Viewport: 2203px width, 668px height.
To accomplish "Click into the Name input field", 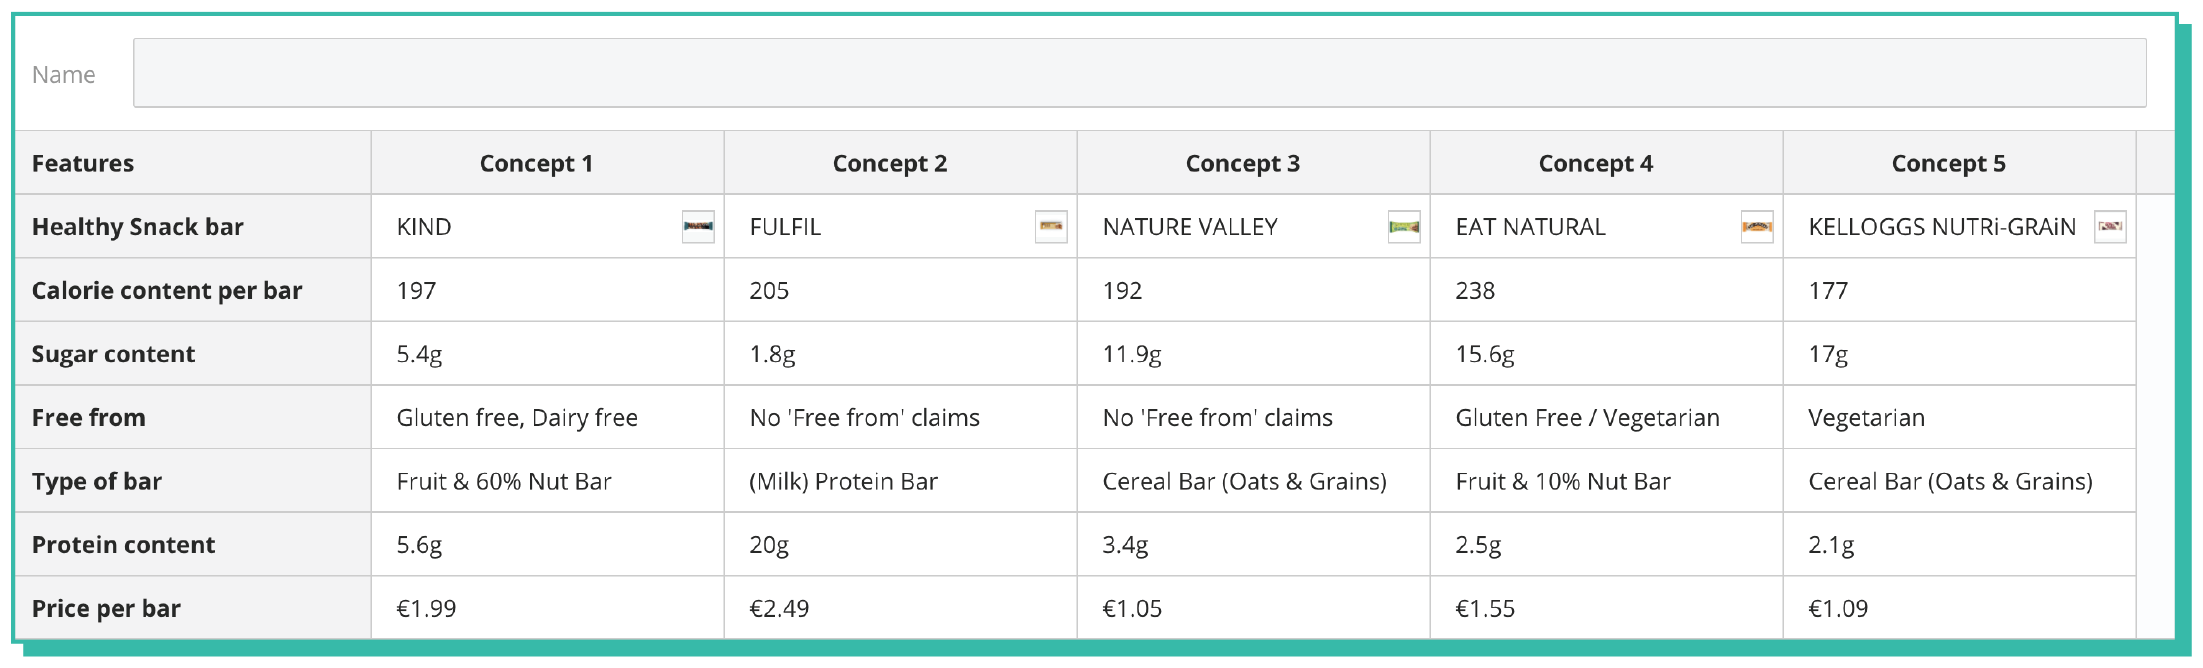I will (x=1139, y=73).
